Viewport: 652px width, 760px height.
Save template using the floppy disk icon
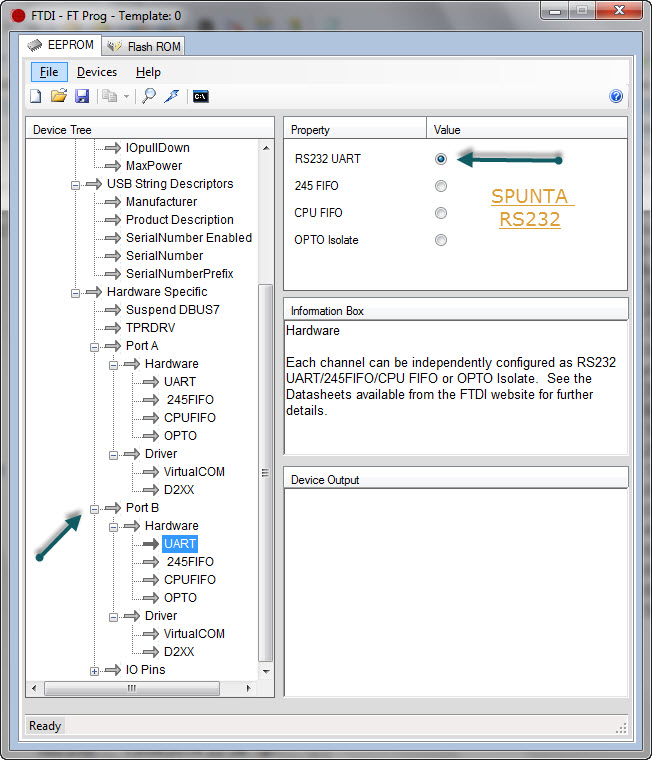[x=82, y=96]
